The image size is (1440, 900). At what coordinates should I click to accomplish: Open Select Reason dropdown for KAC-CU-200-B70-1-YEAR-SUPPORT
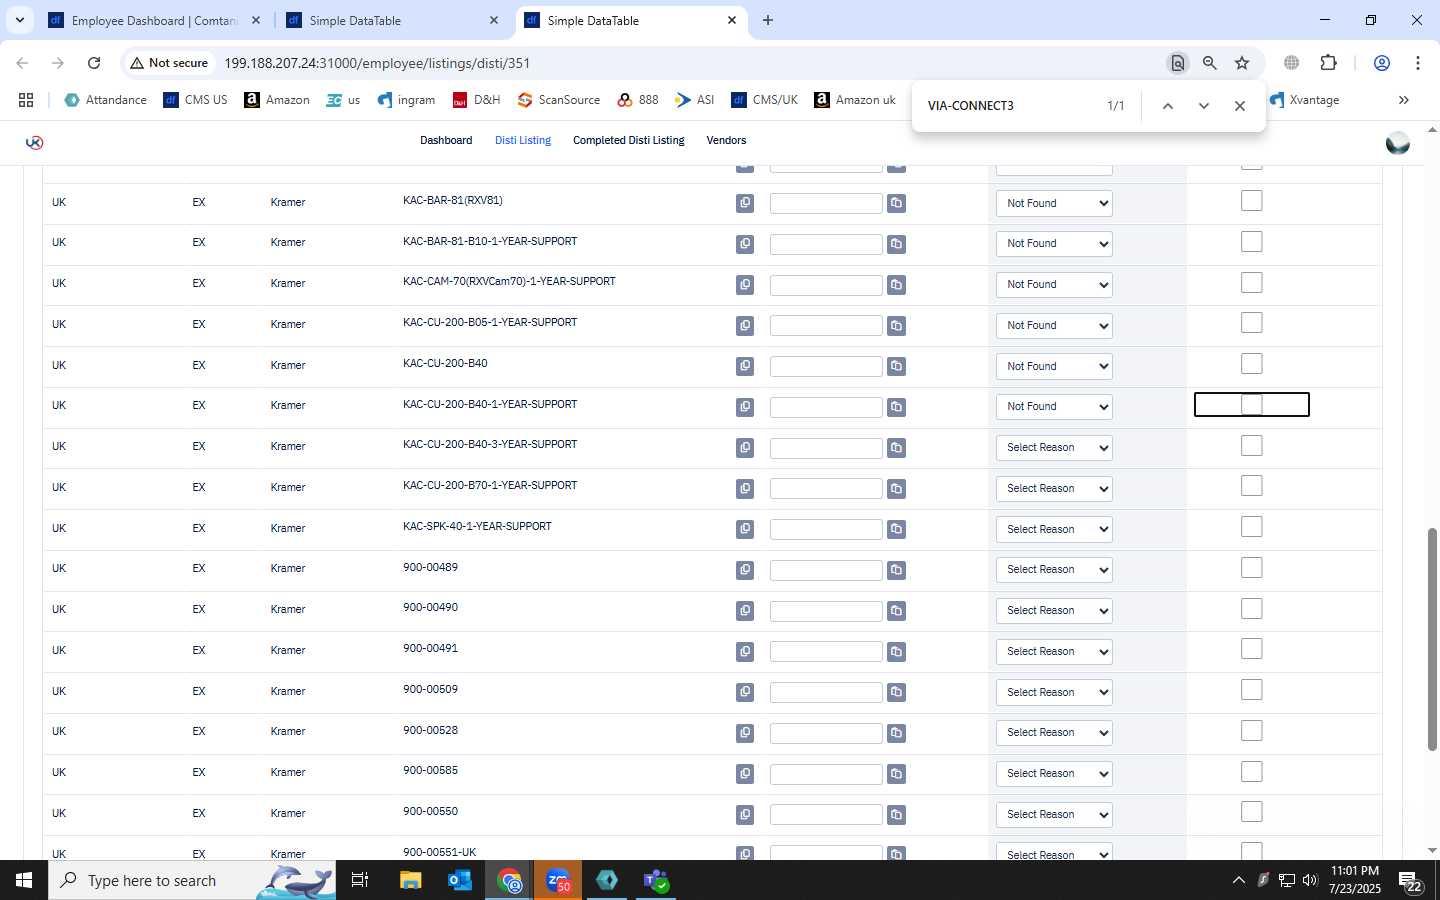tap(1054, 488)
